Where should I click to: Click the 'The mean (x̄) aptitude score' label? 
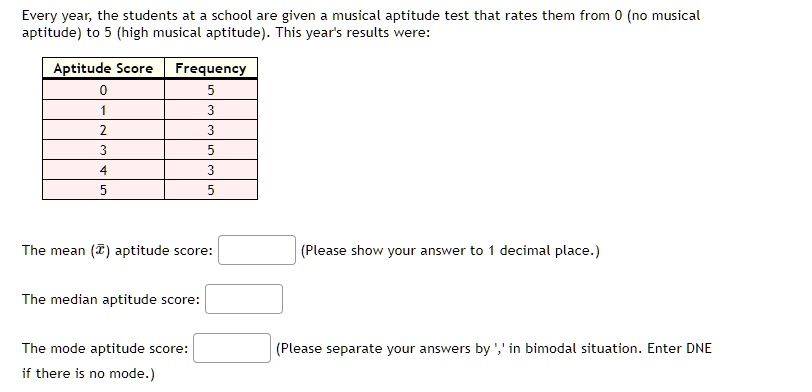(x=117, y=251)
